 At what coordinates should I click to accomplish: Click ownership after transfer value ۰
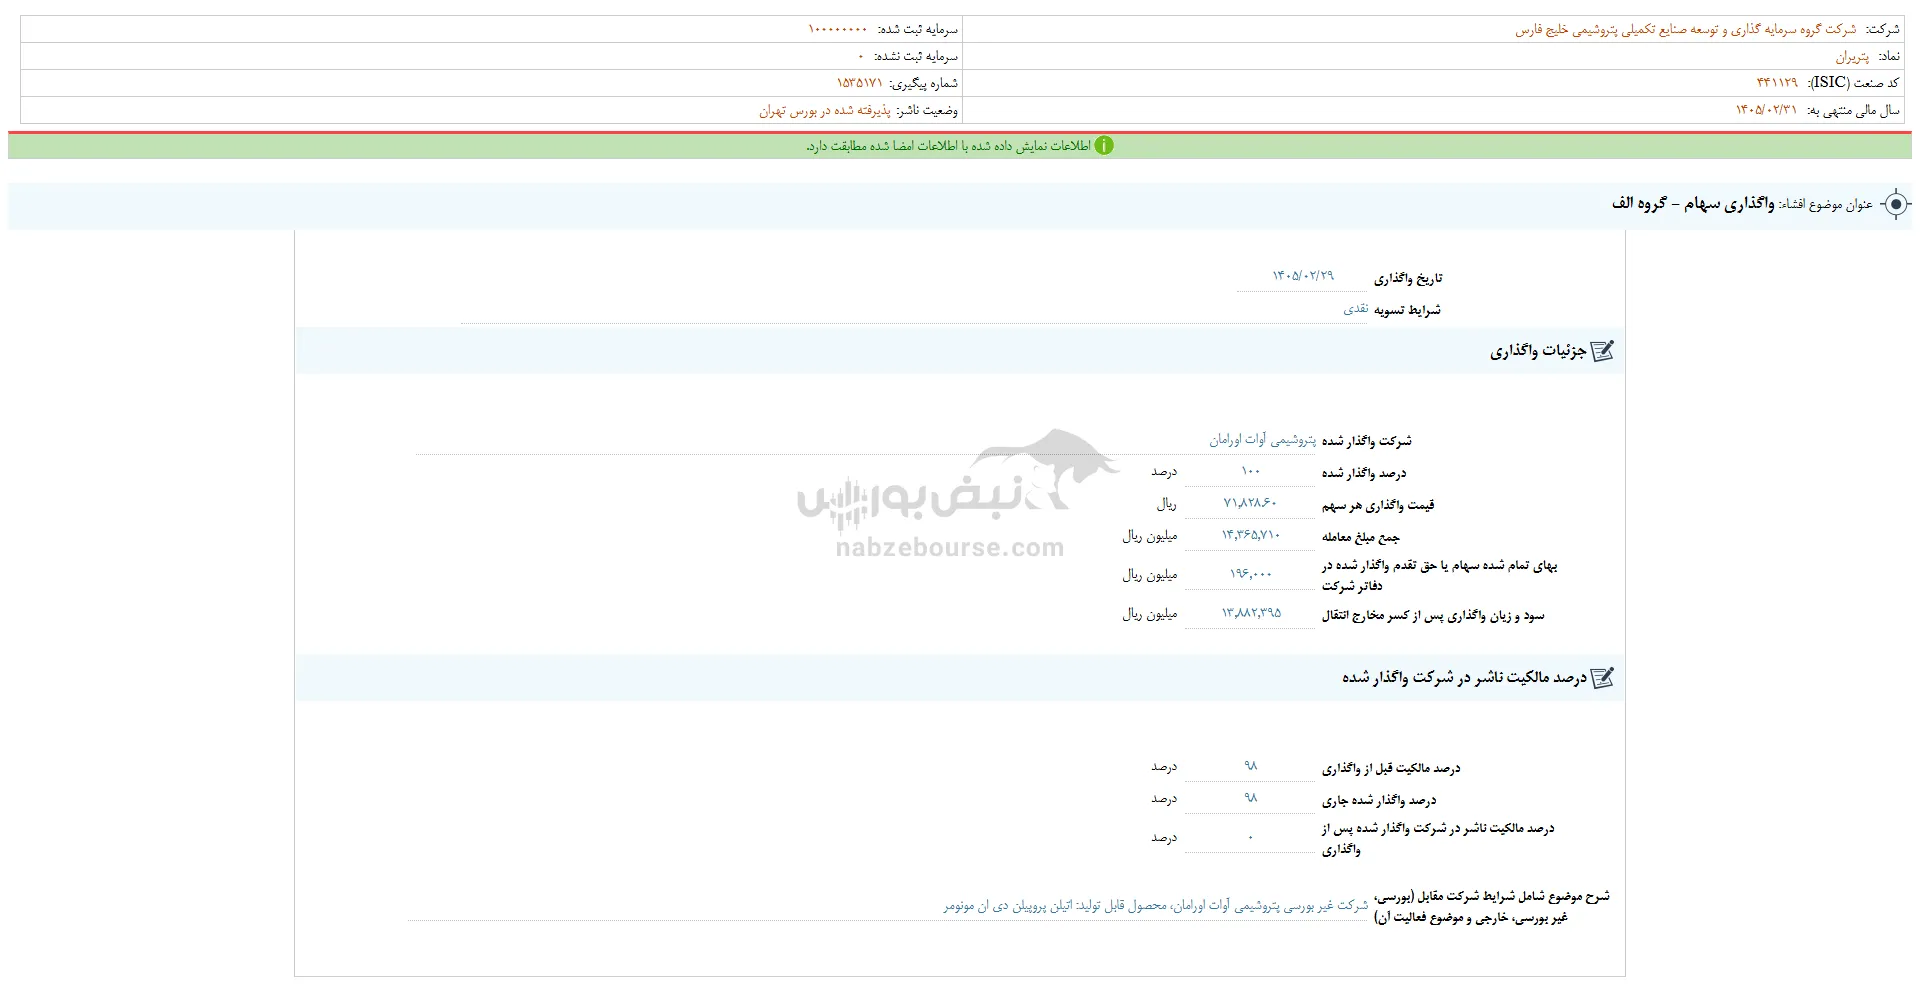pos(1250,837)
